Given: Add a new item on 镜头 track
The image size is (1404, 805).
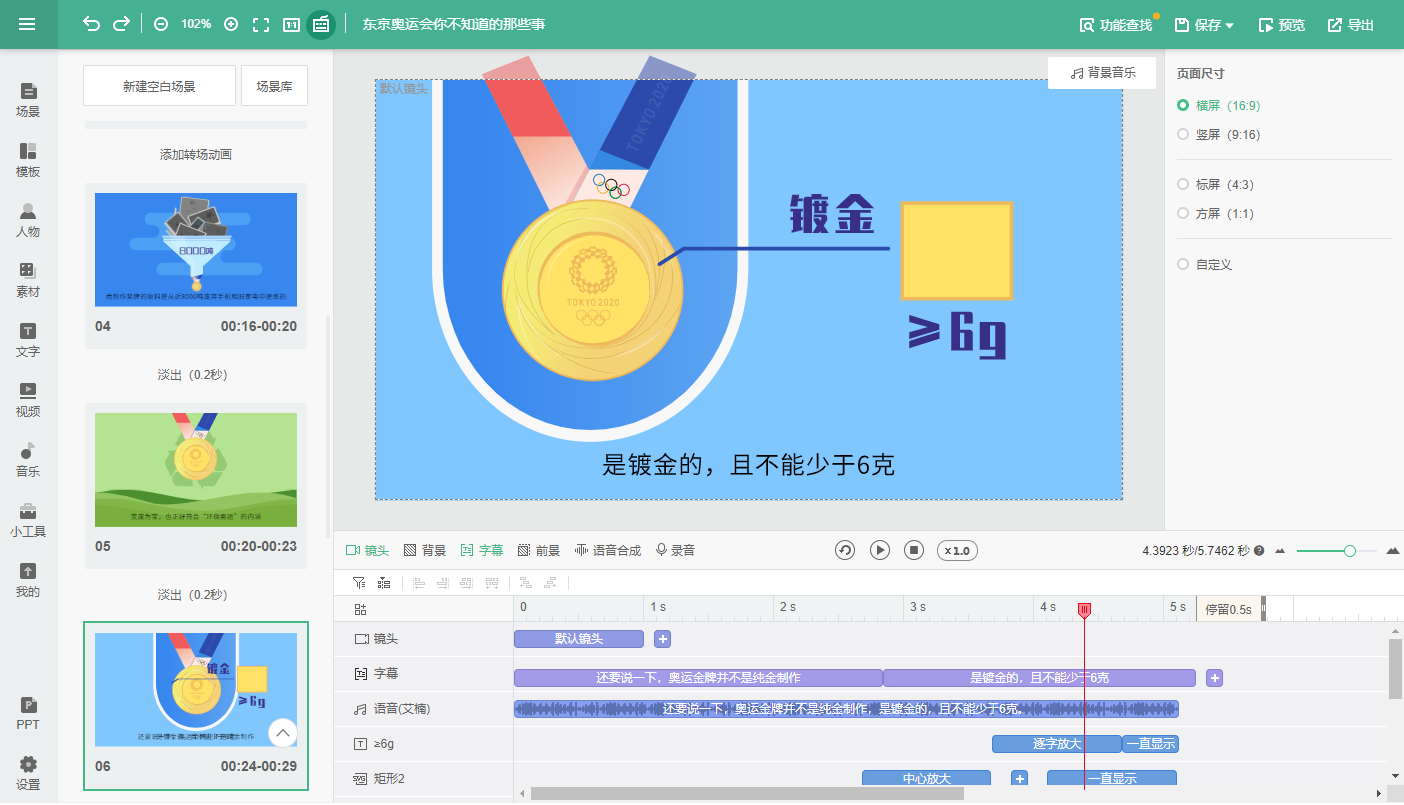Looking at the screenshot, I should [662, 639].
